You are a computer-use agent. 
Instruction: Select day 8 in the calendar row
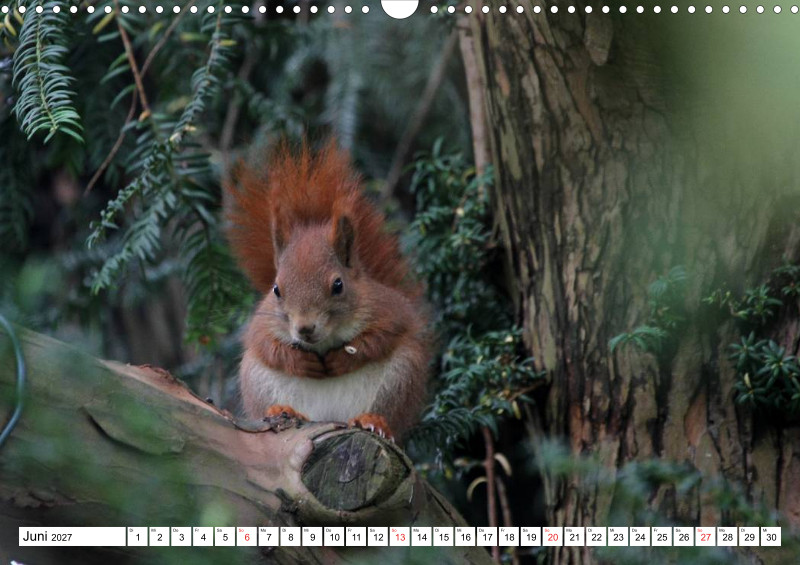(x=290, y=537)
